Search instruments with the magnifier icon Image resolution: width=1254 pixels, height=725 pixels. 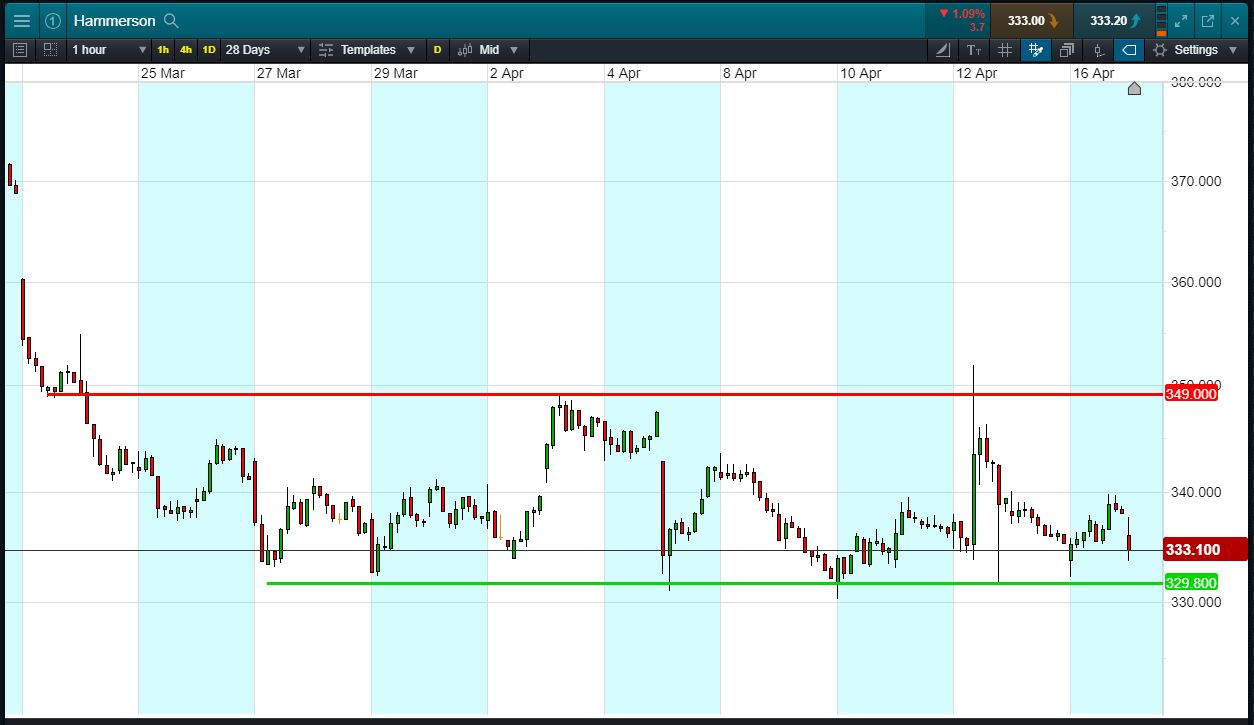pos(171,20)
